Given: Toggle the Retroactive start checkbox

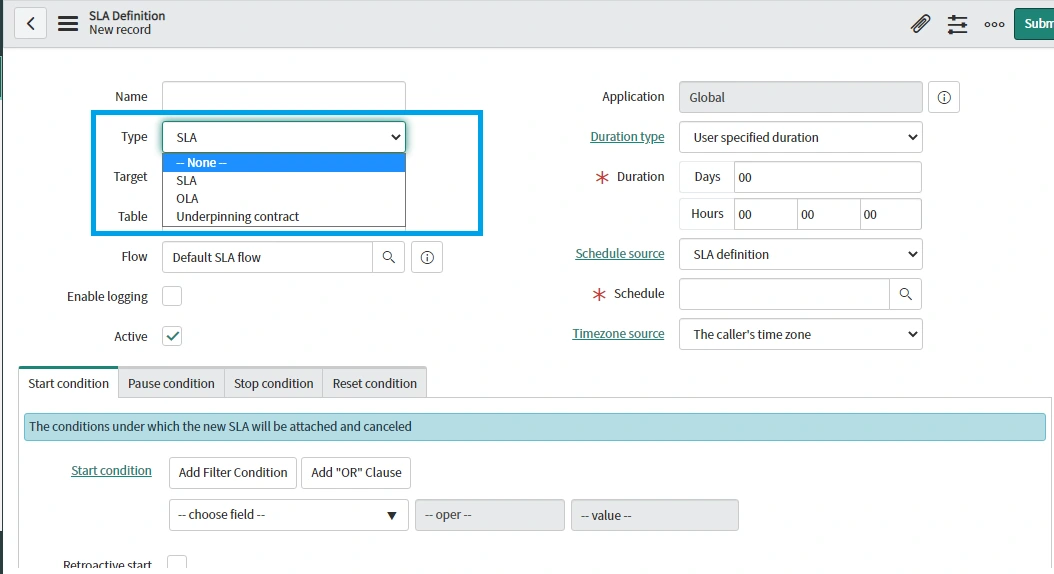Looking at the screenshot, I should (x=177, y=563).
